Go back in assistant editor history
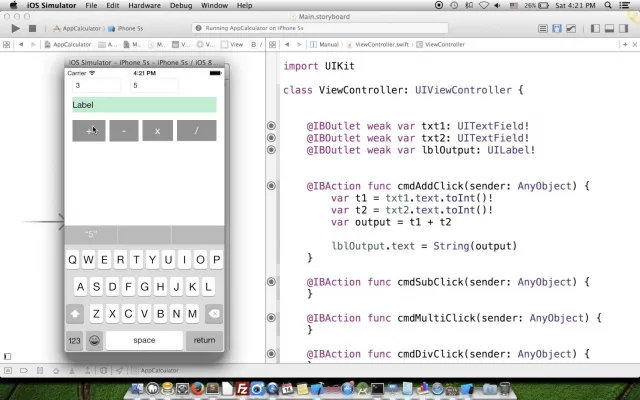The image size is (640, 400). [x=287, y=44]
